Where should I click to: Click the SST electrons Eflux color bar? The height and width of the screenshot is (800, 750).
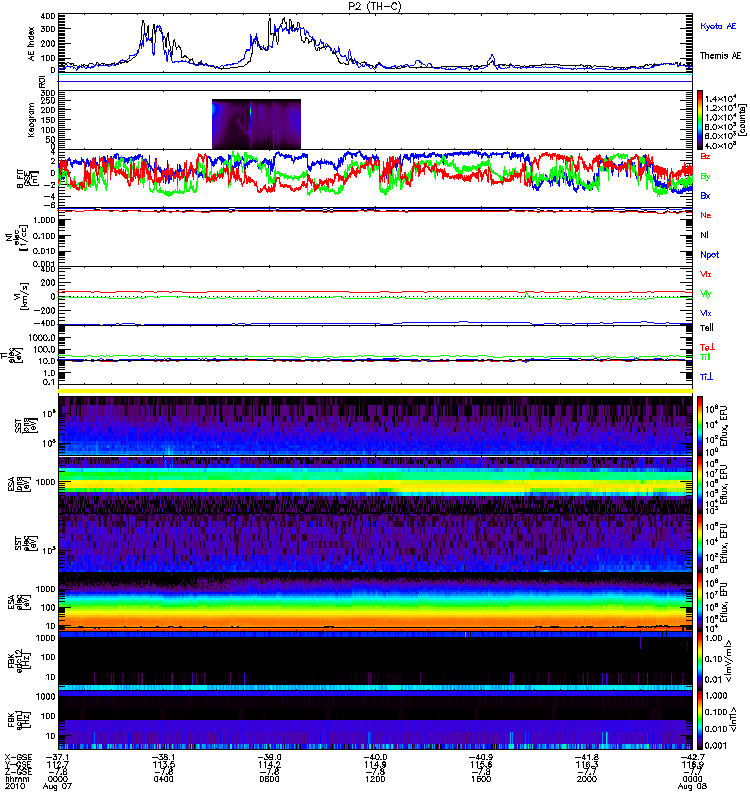(700, 543)
